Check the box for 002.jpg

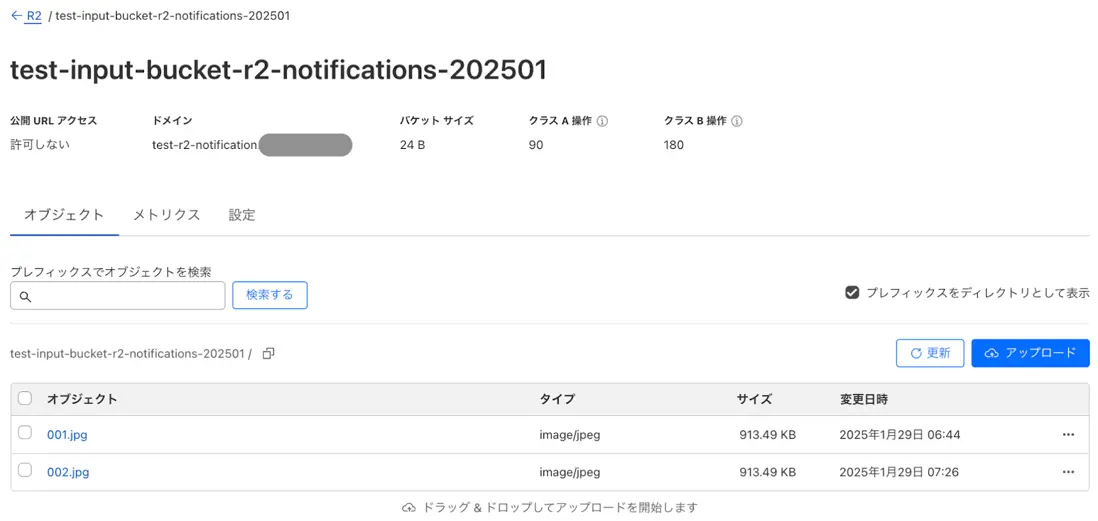[25, 471]
